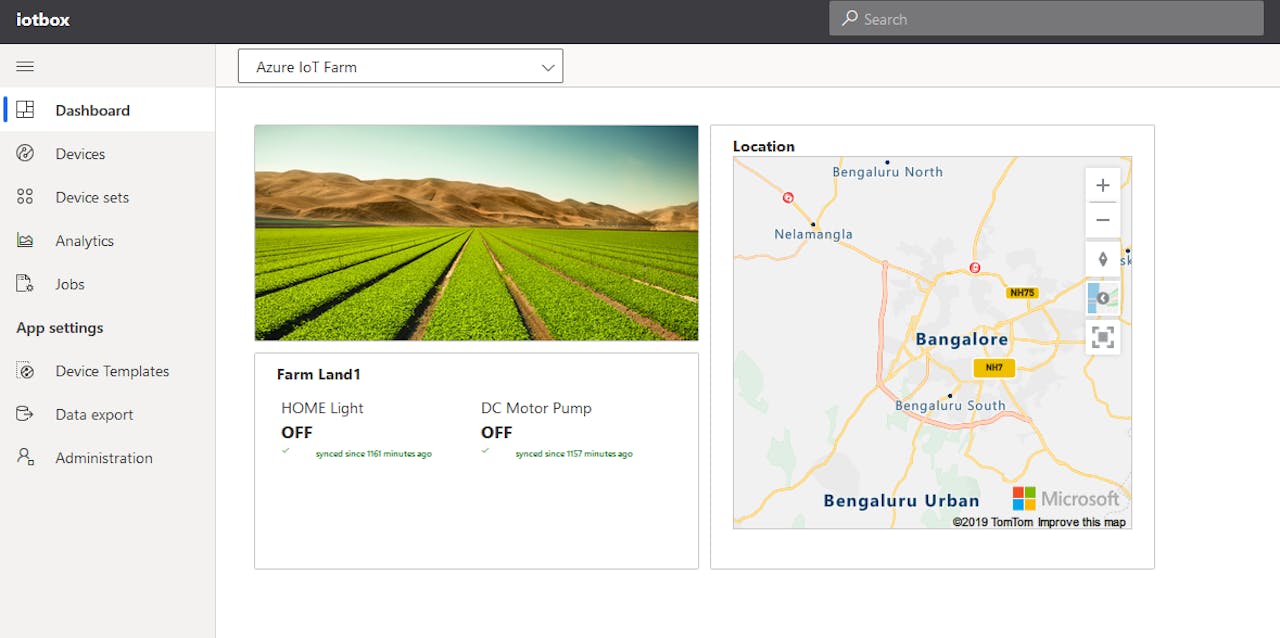The width and height of the screenshot is (1280, 638).
Task: Click the farm field image tile
Action: point(476,233)
